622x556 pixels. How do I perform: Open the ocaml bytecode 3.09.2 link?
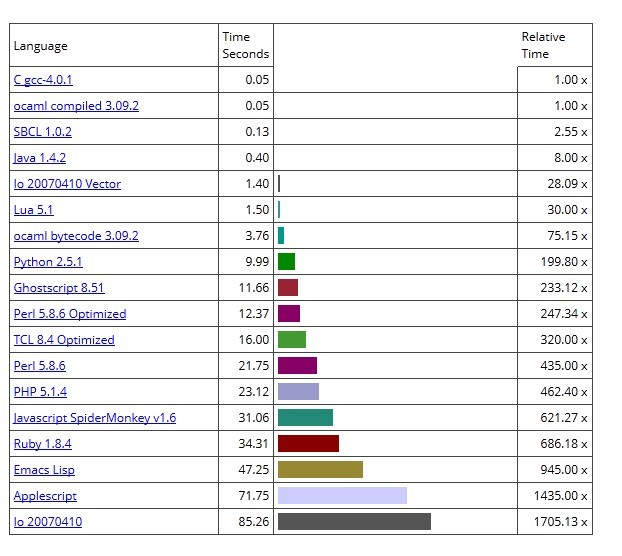point(76,236)
